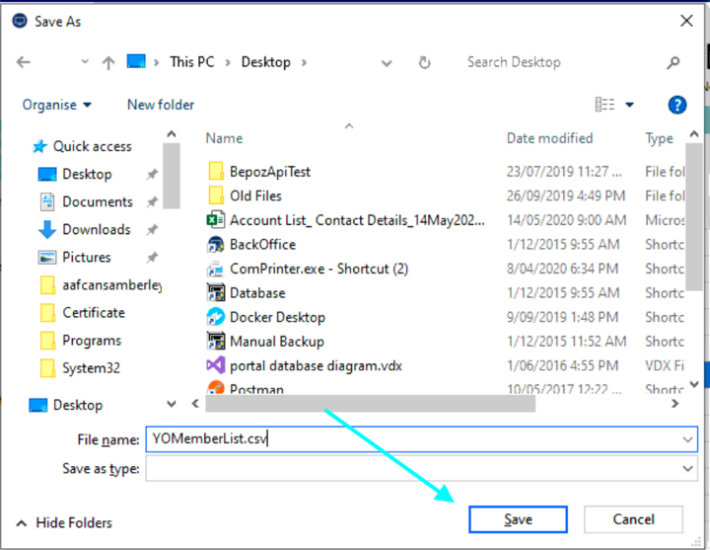Select the portal database diagram.vdx file
The width and height of the screenshot is (710, 550).
click(301, 365)
